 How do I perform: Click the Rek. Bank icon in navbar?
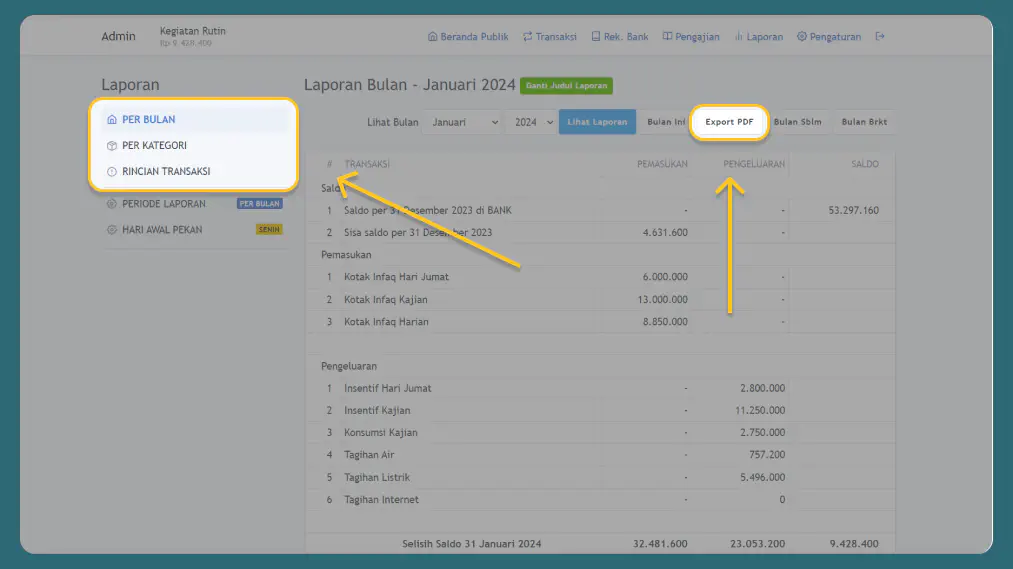(596, 37)
